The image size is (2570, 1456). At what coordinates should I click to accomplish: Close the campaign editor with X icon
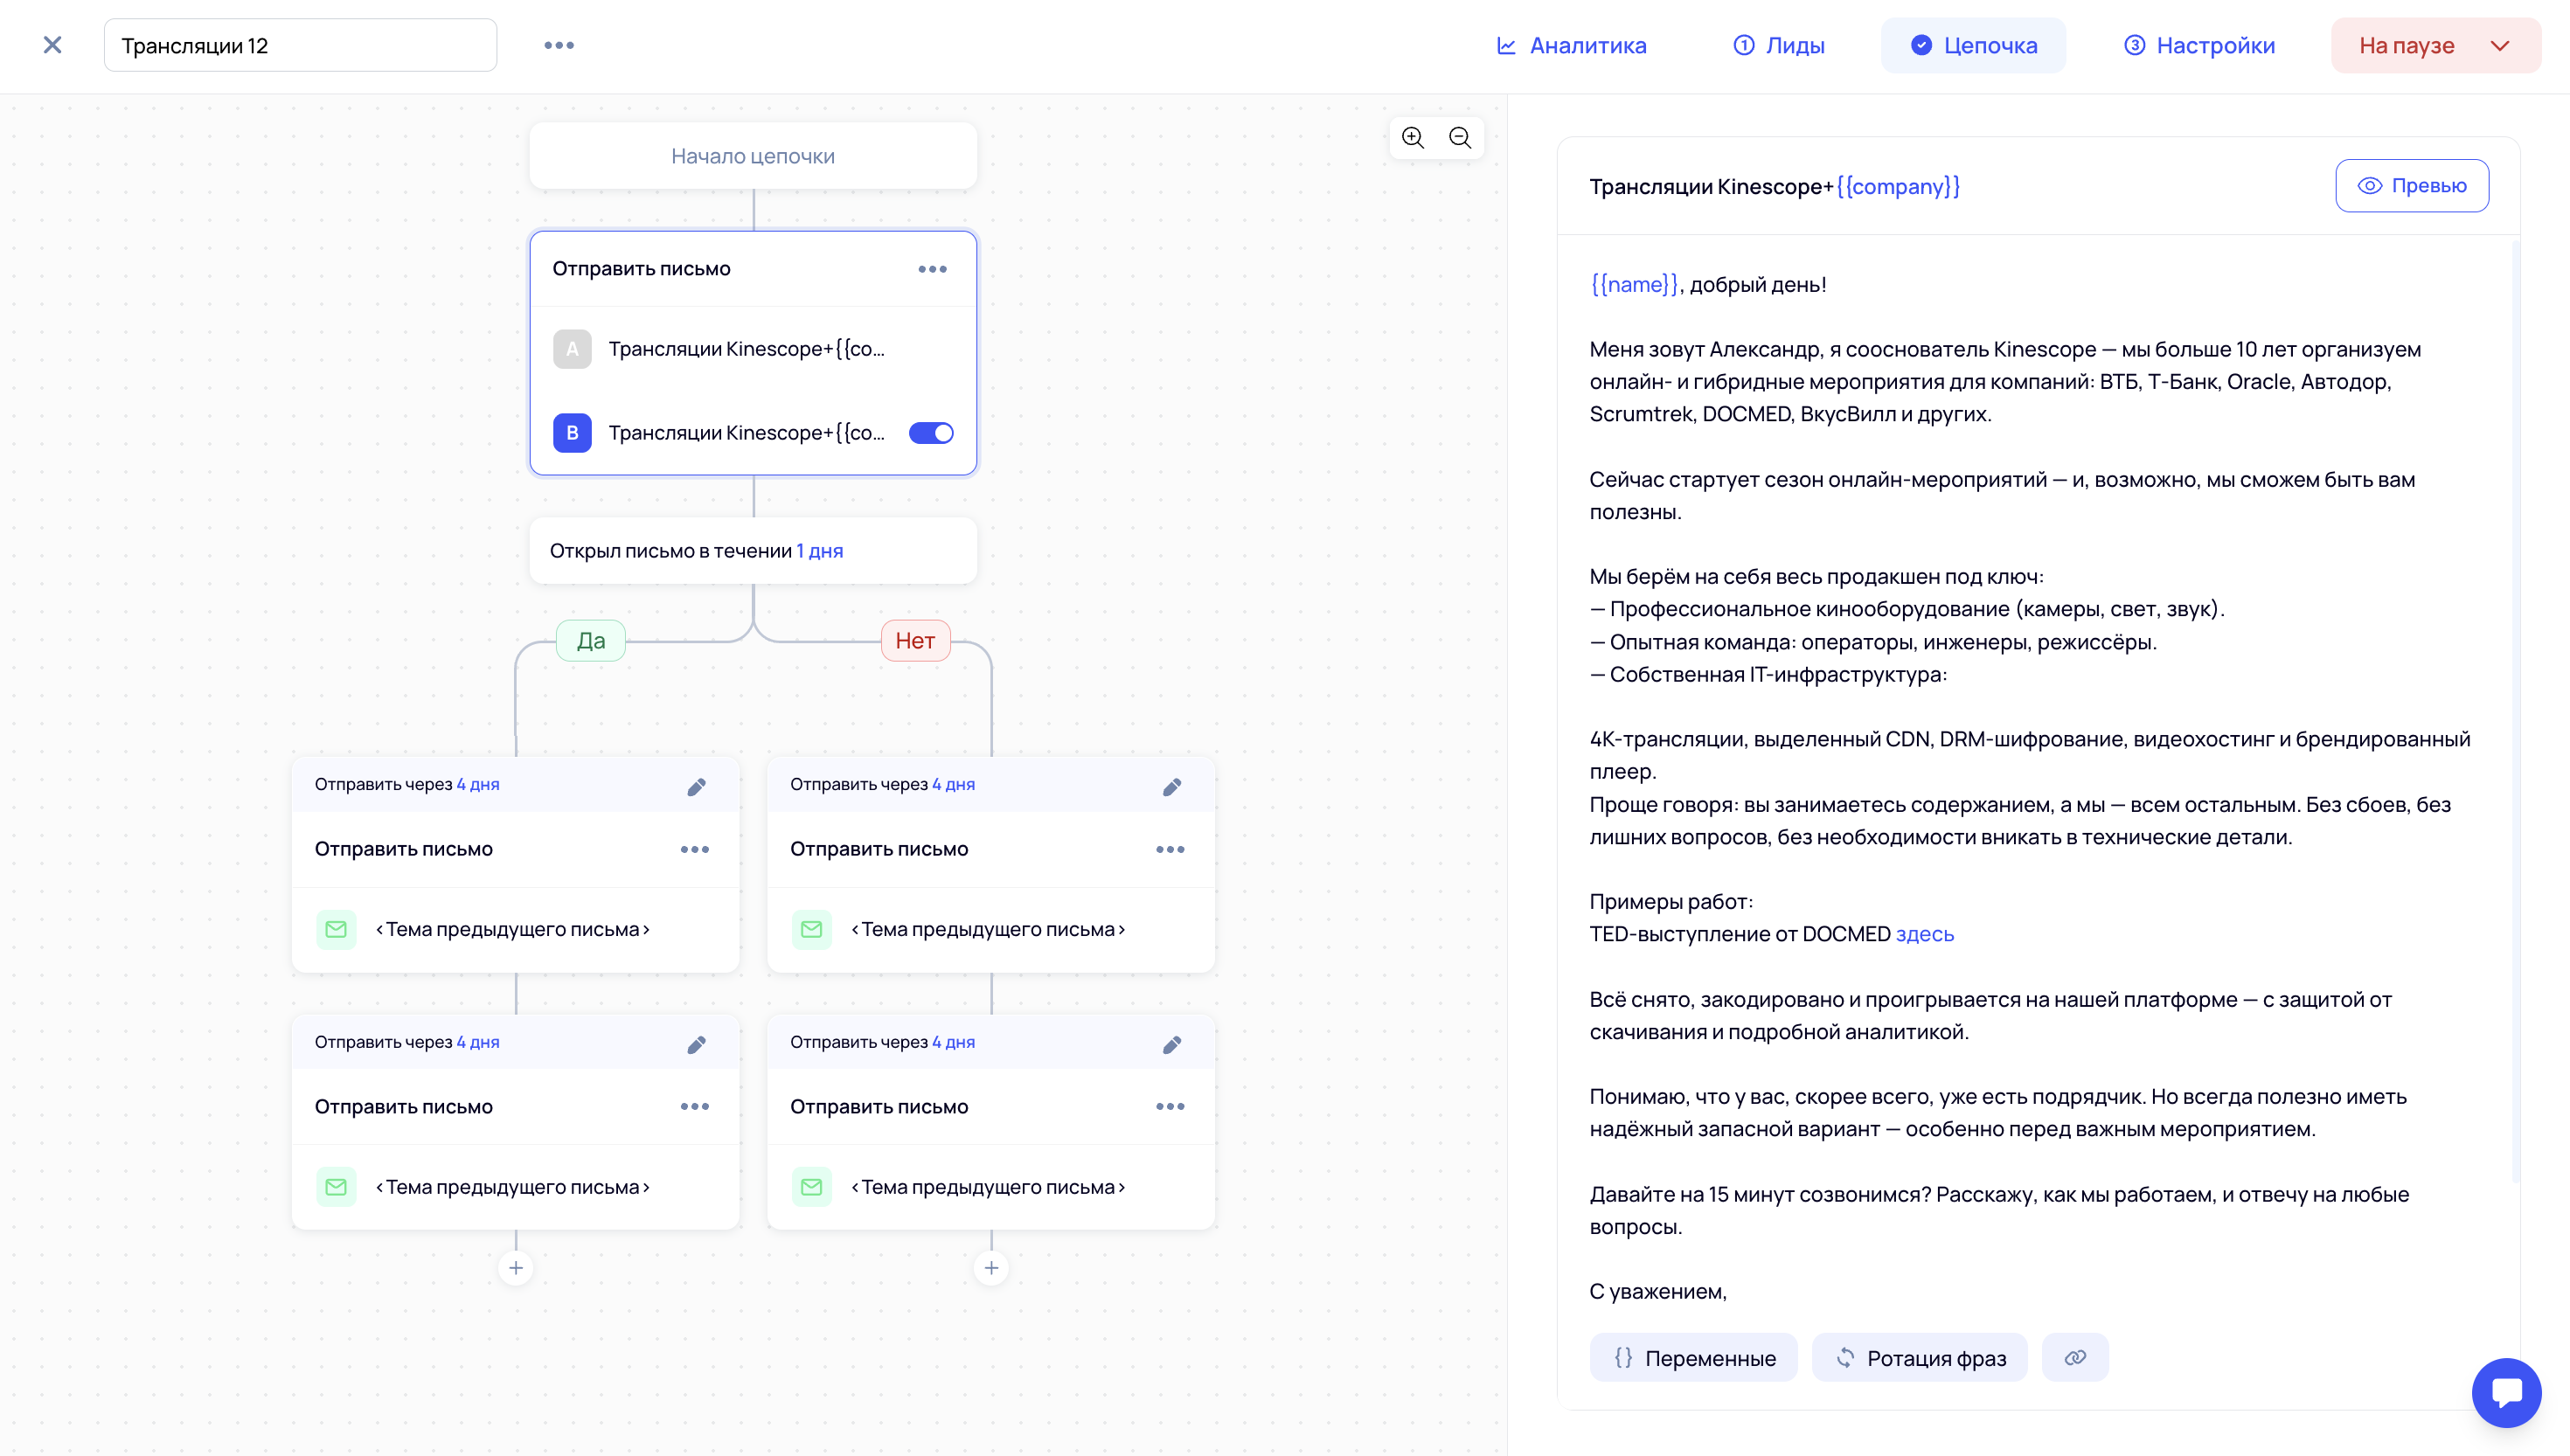coord(53,45)
